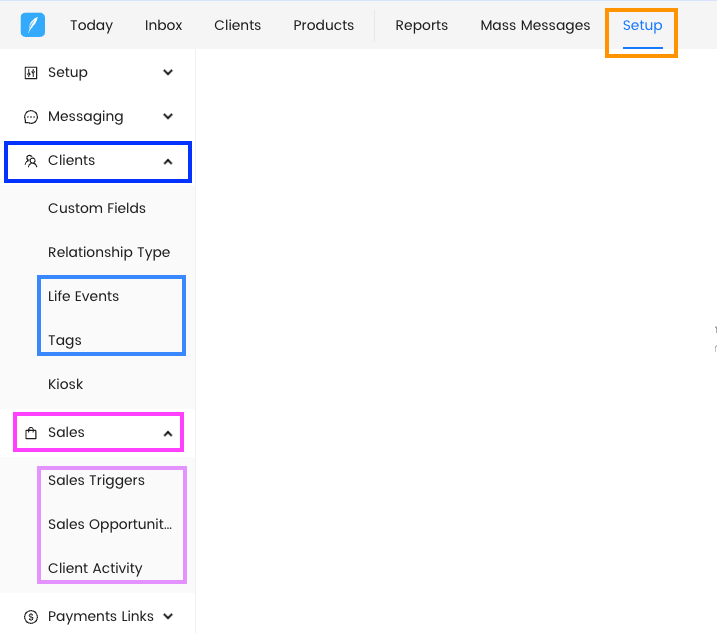Collapse the Sales section chevron
The image size is (717, 633).
[x=168, y=433]
